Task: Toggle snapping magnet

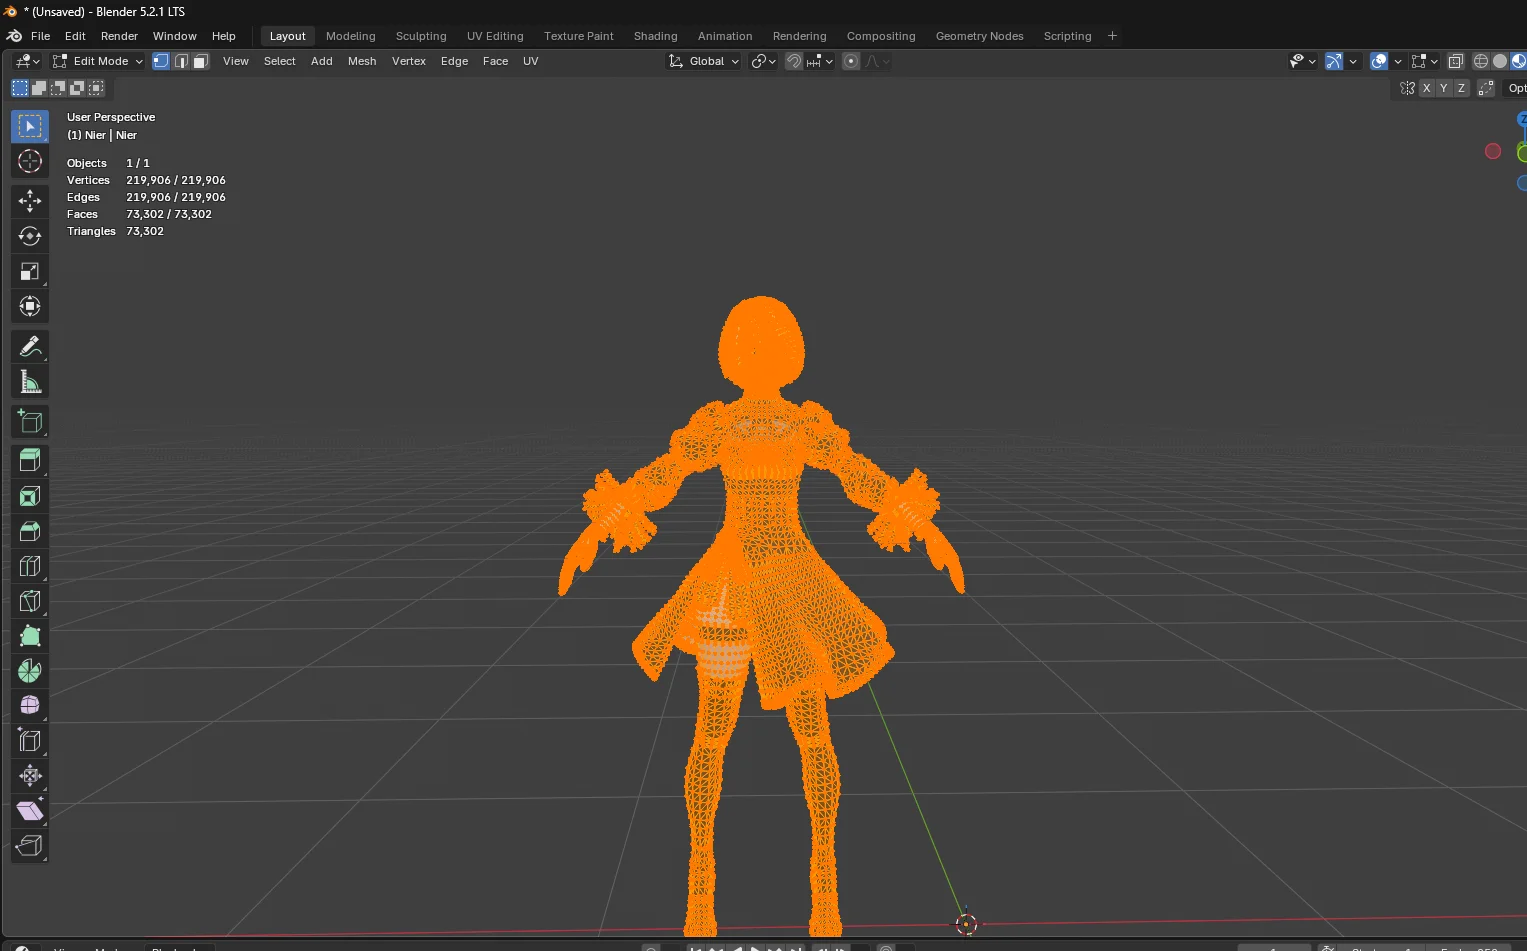Action: 794,61
